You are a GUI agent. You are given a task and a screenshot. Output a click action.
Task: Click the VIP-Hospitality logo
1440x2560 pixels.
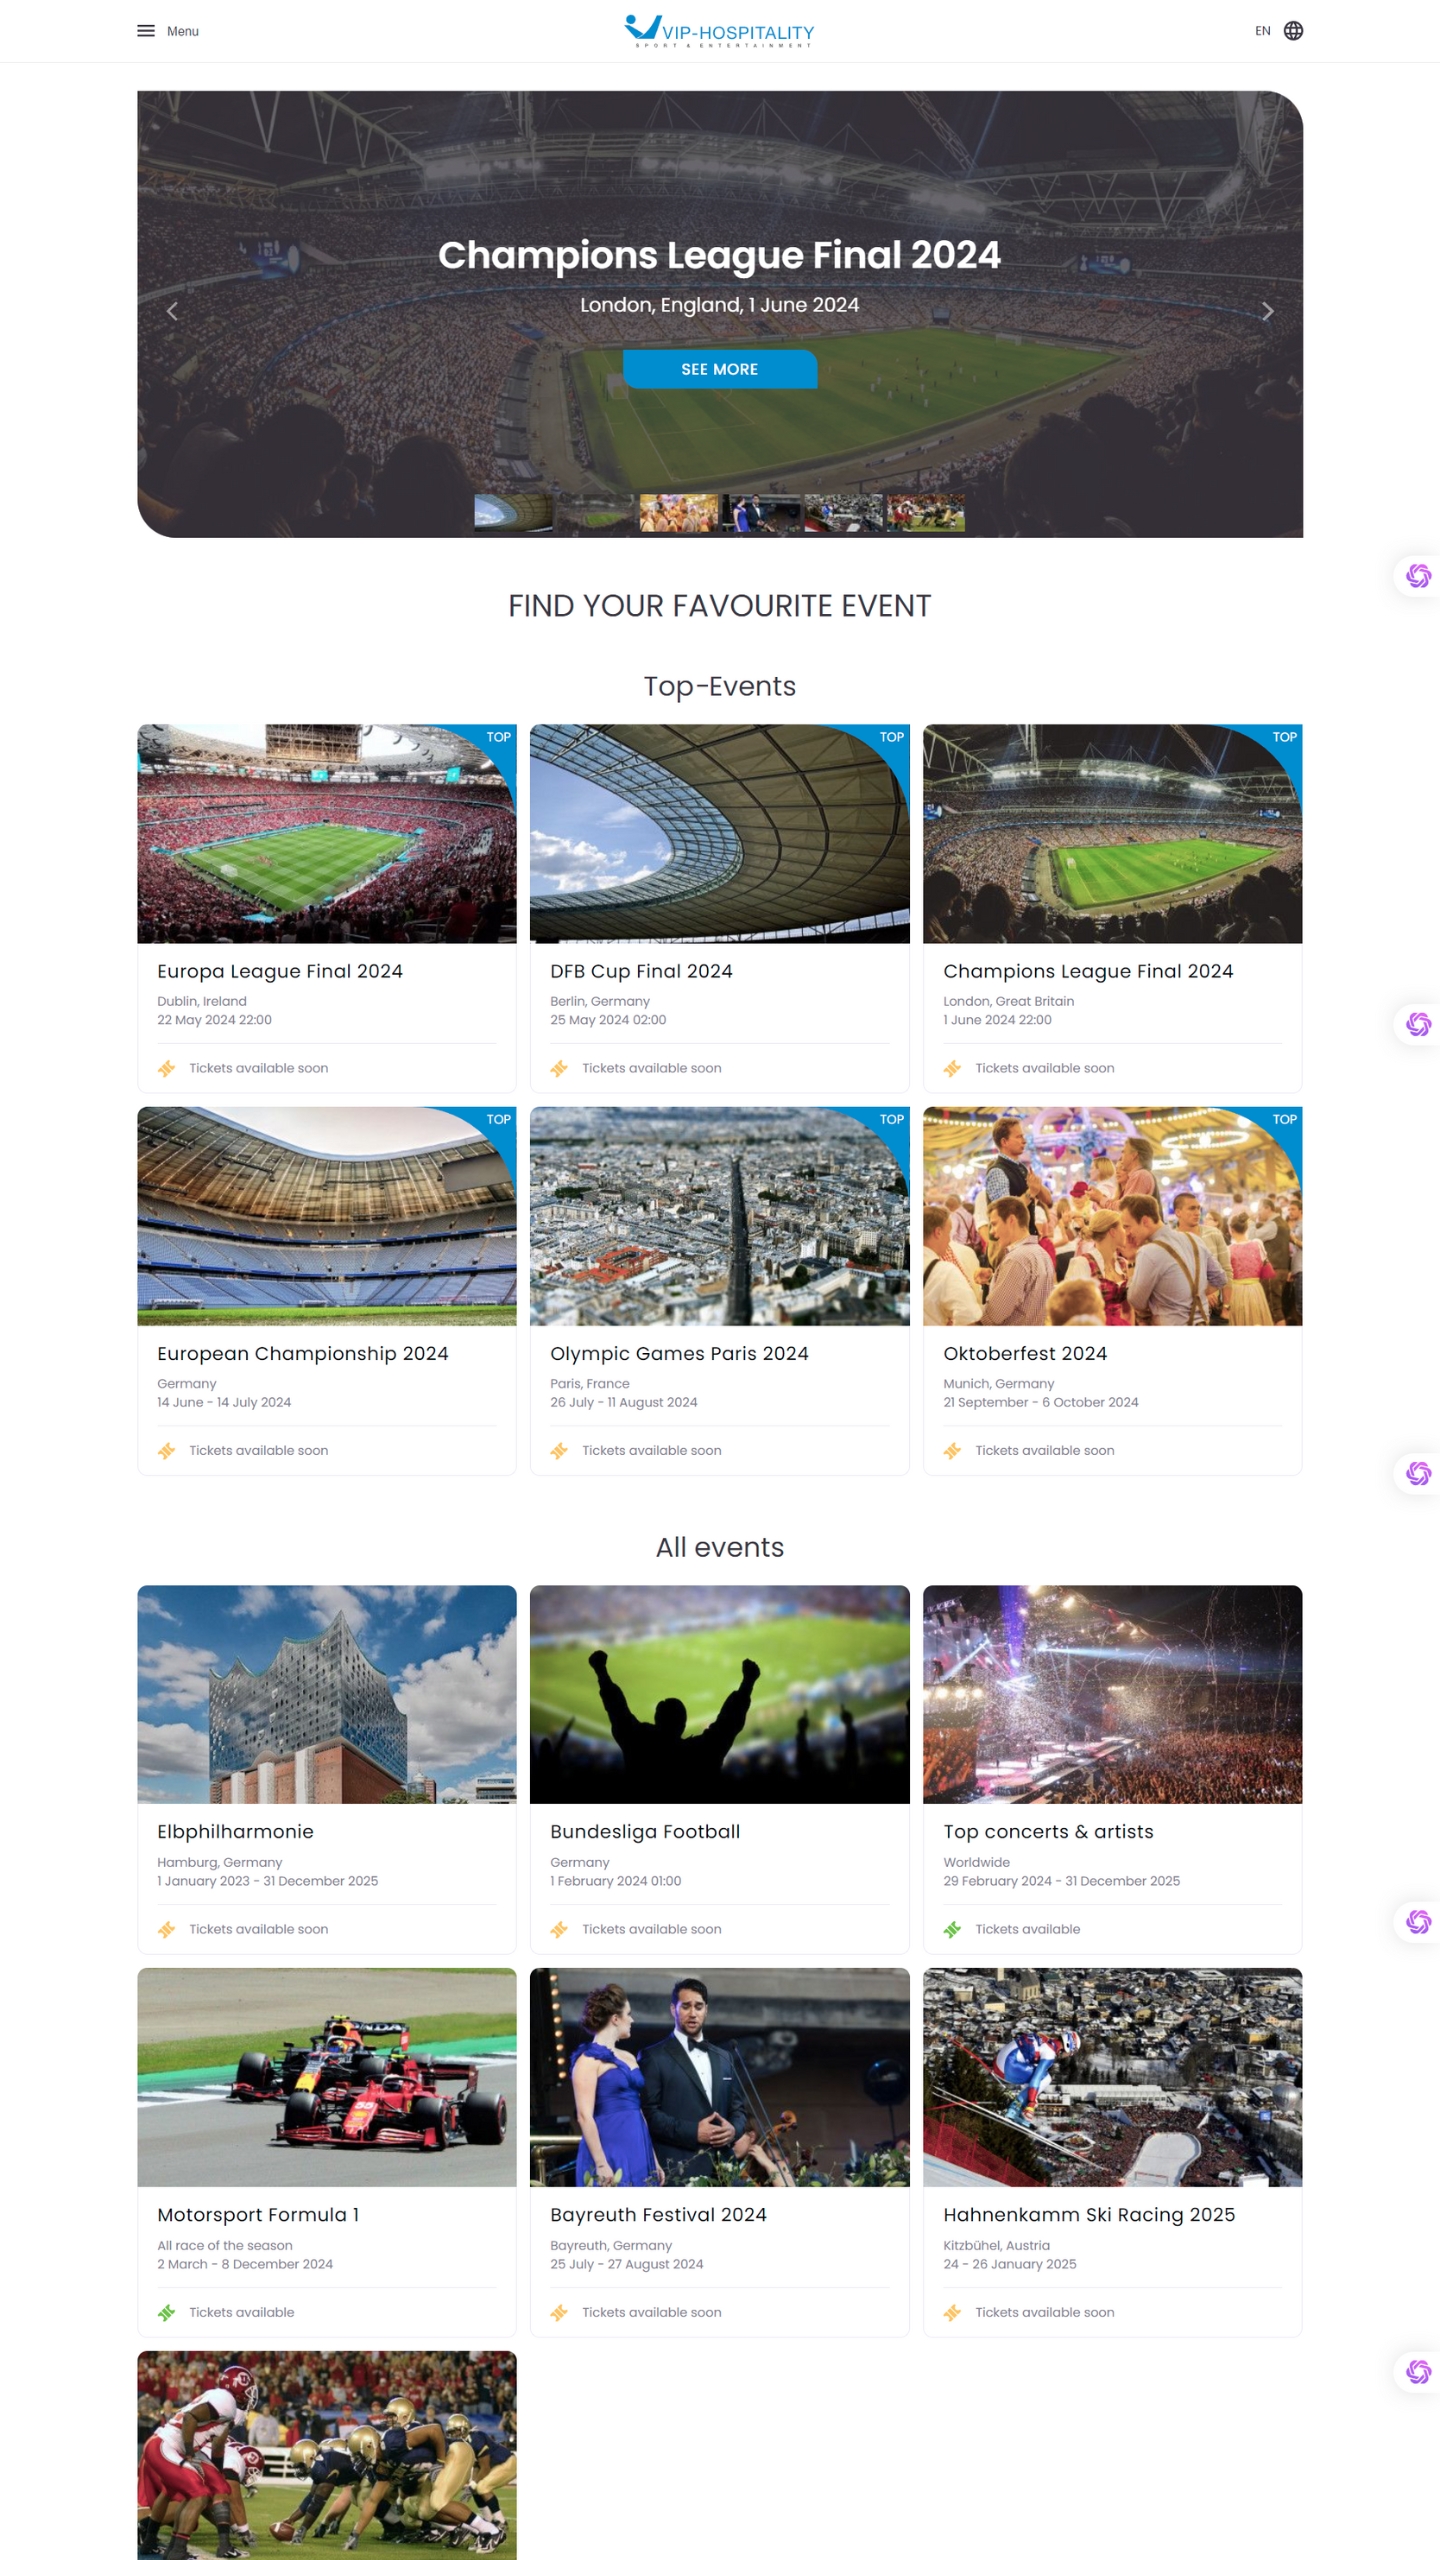click(x=719, y=31)
